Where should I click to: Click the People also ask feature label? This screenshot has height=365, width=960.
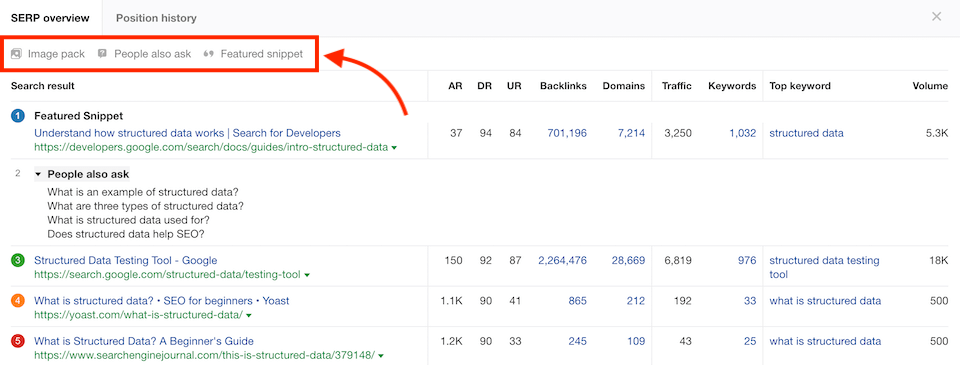tap(152, 54)
